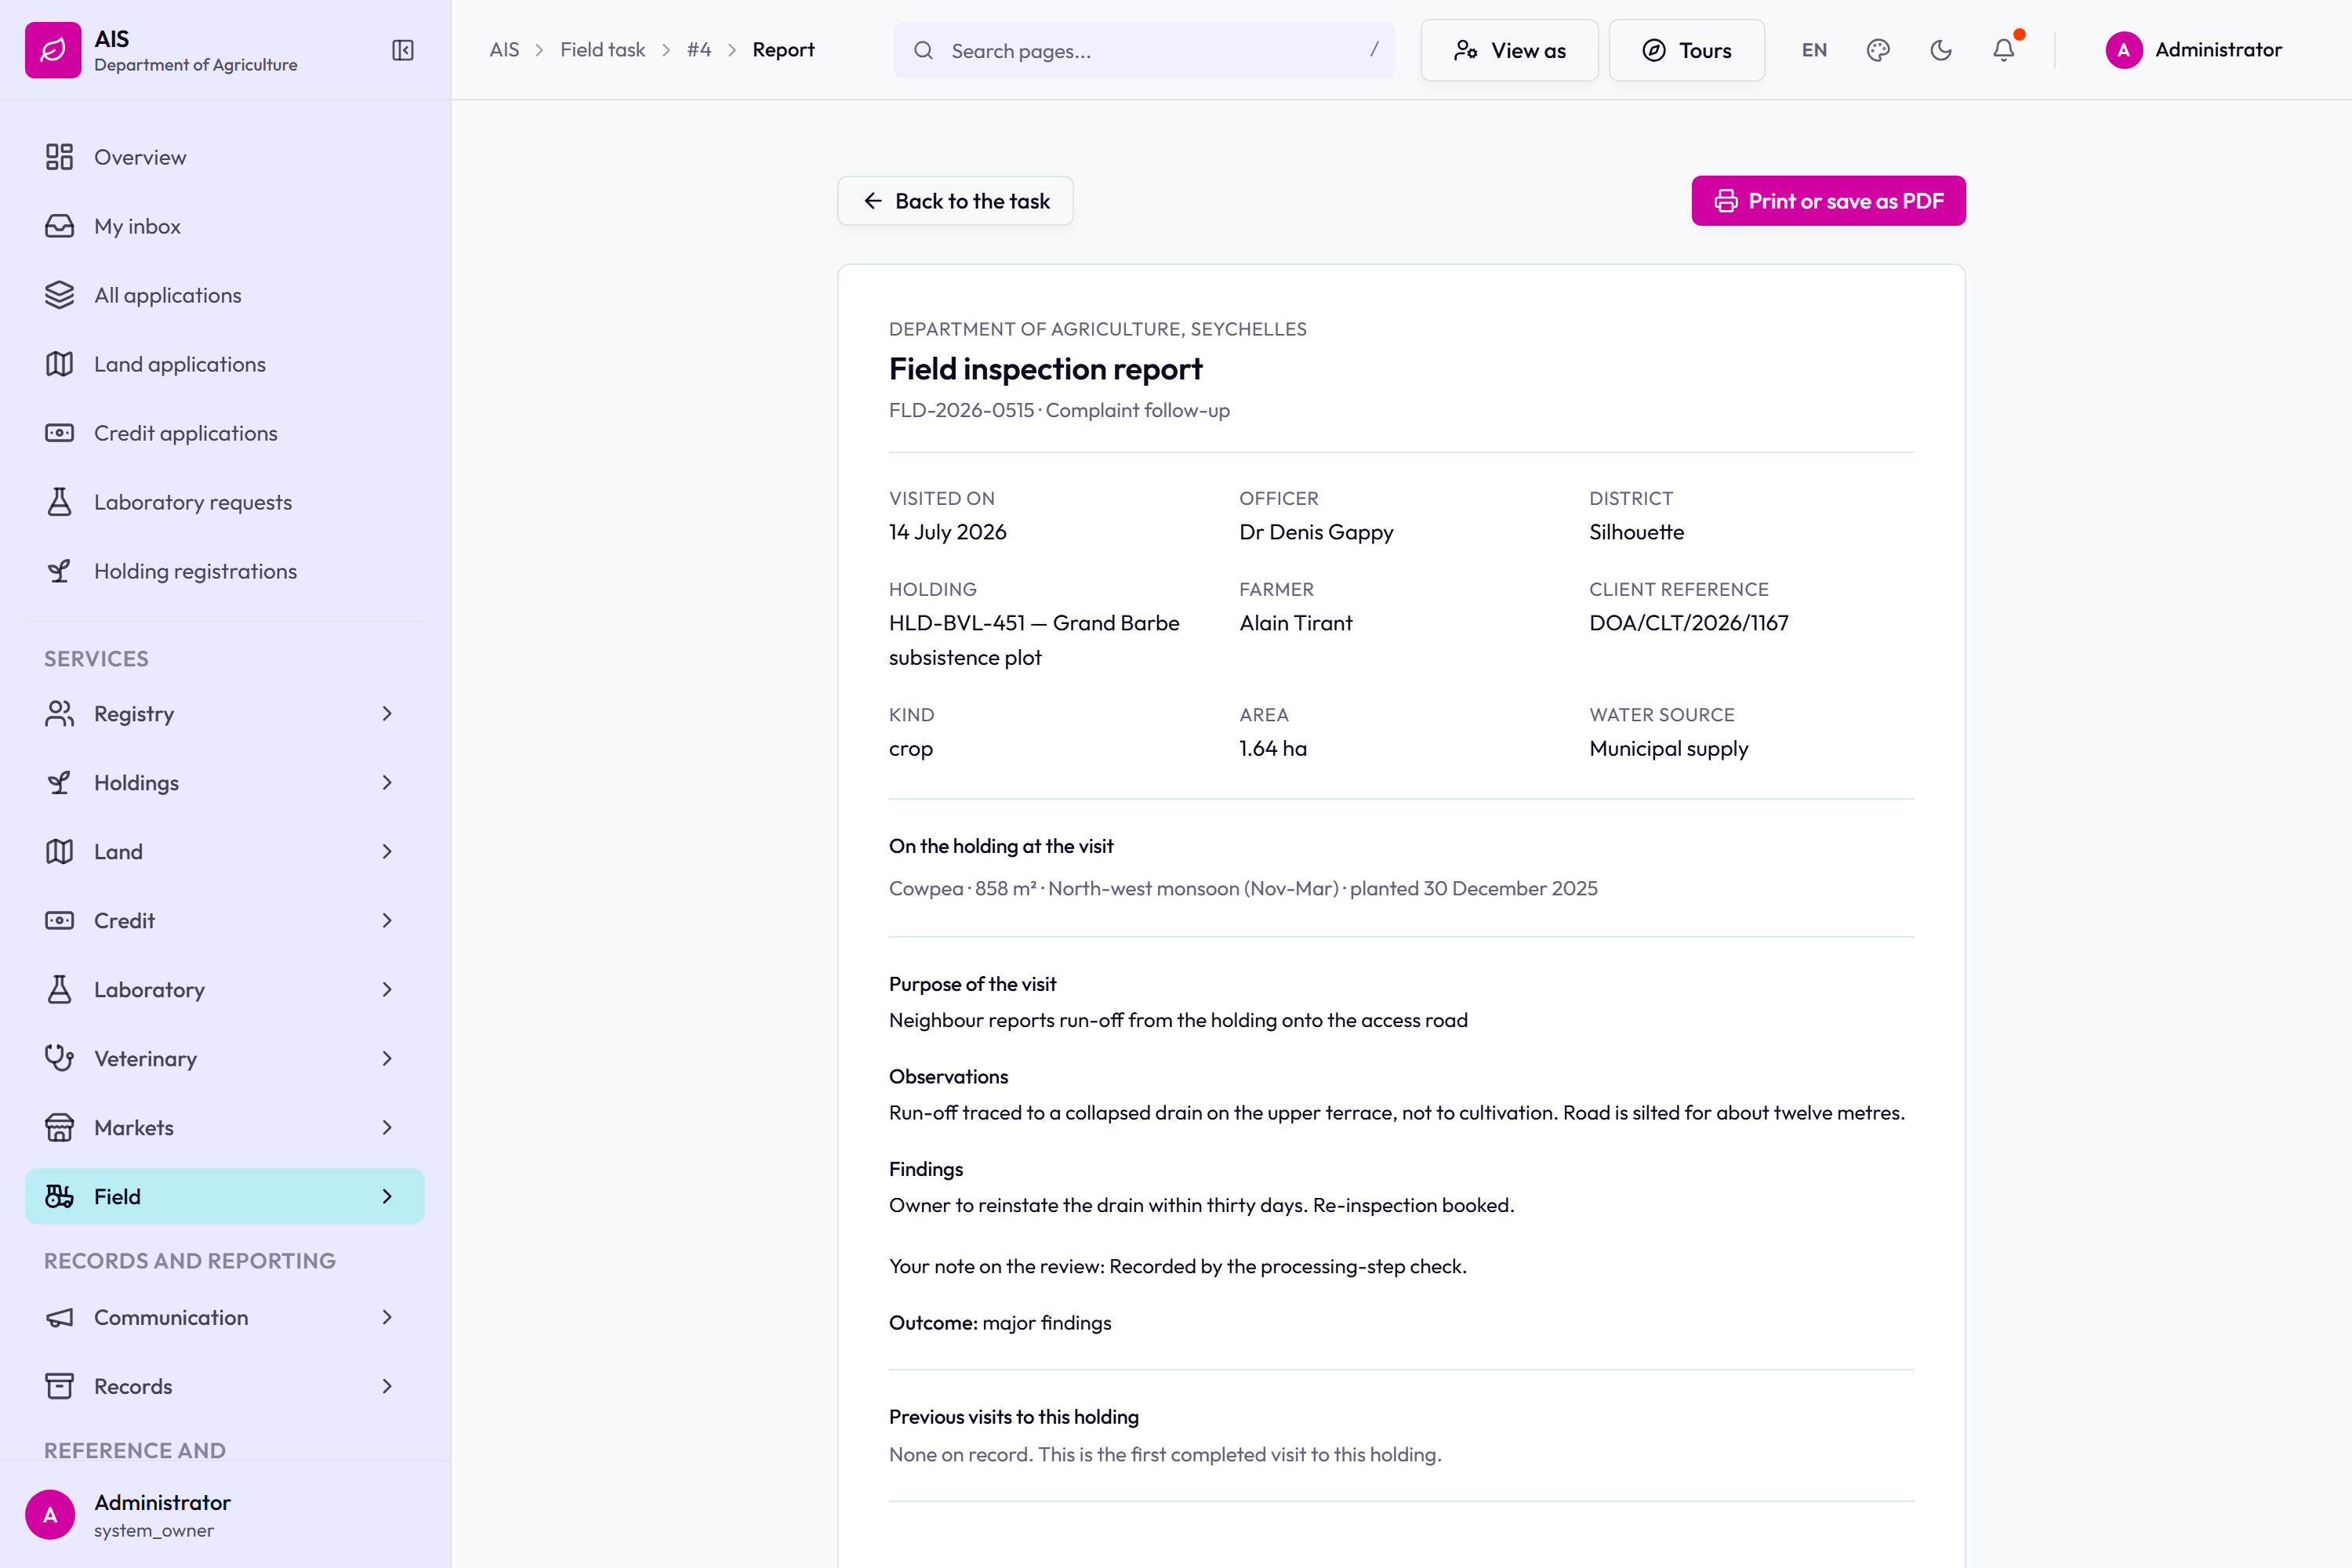Click the Holding registrations sprout icon
Screen dimensions: 2352x1568
60,571
